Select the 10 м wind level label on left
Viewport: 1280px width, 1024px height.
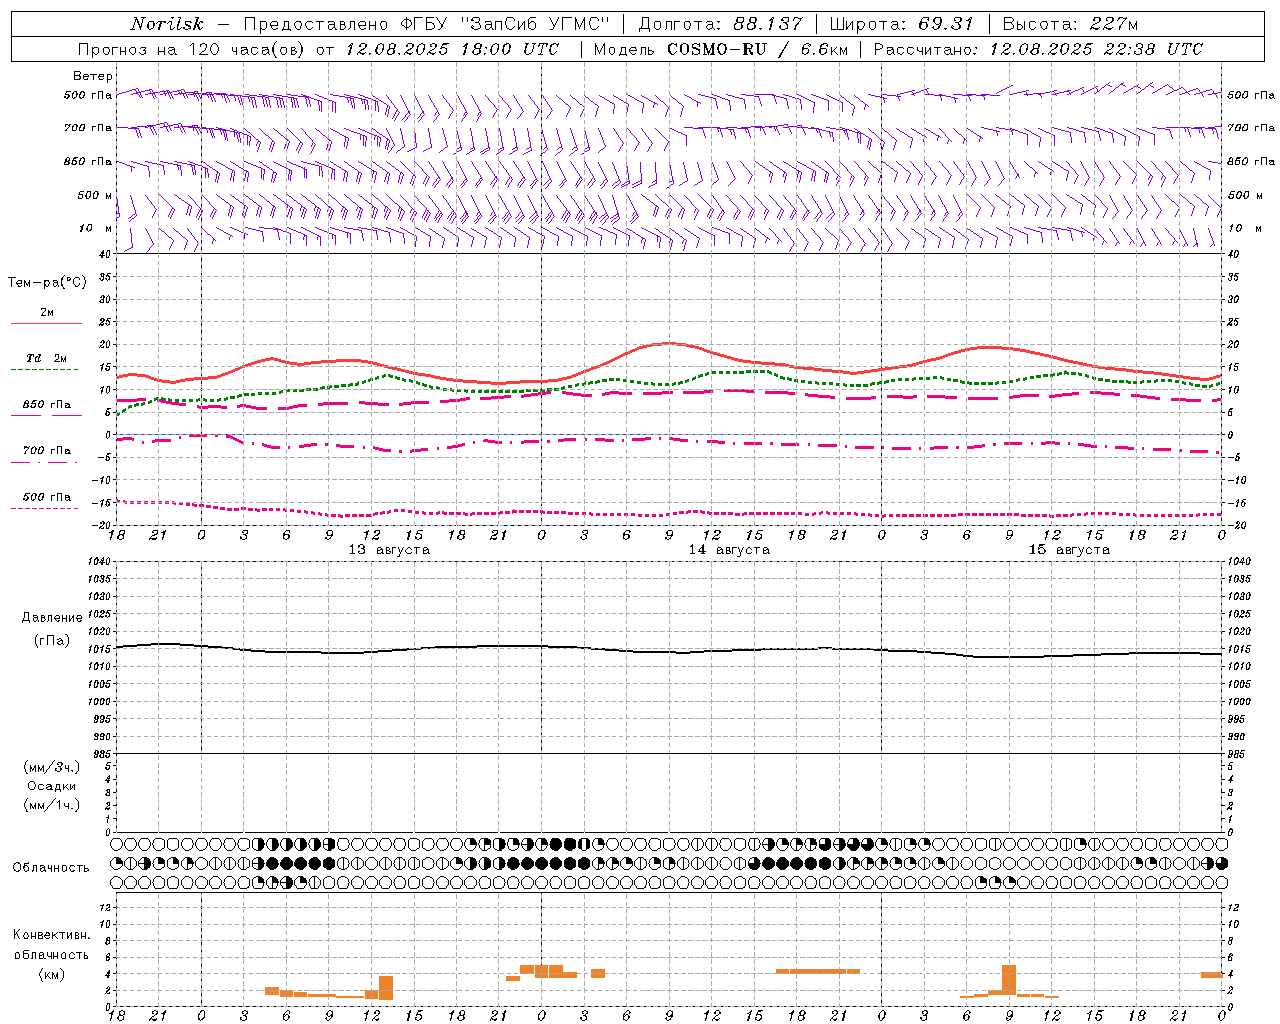pyautogui.click(x=96, y=228)
